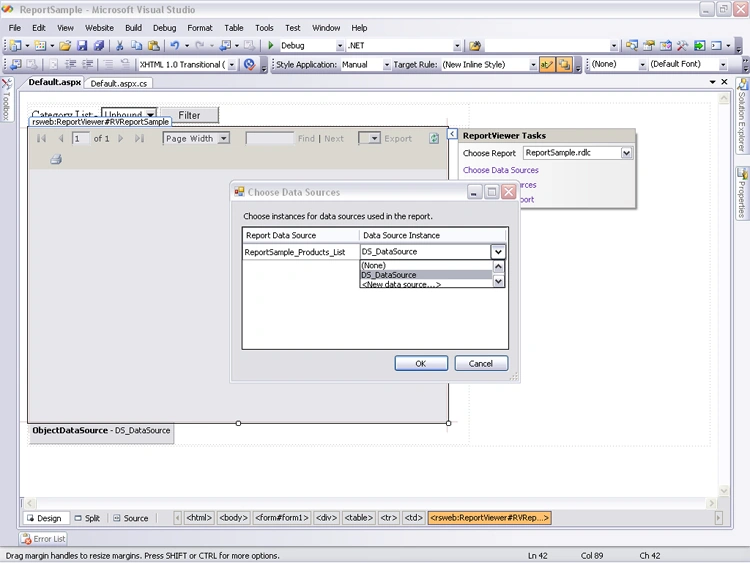Open Solution Explorer from the toolbar icon
This screenshot has height=563, width=750.
point(631,45)
